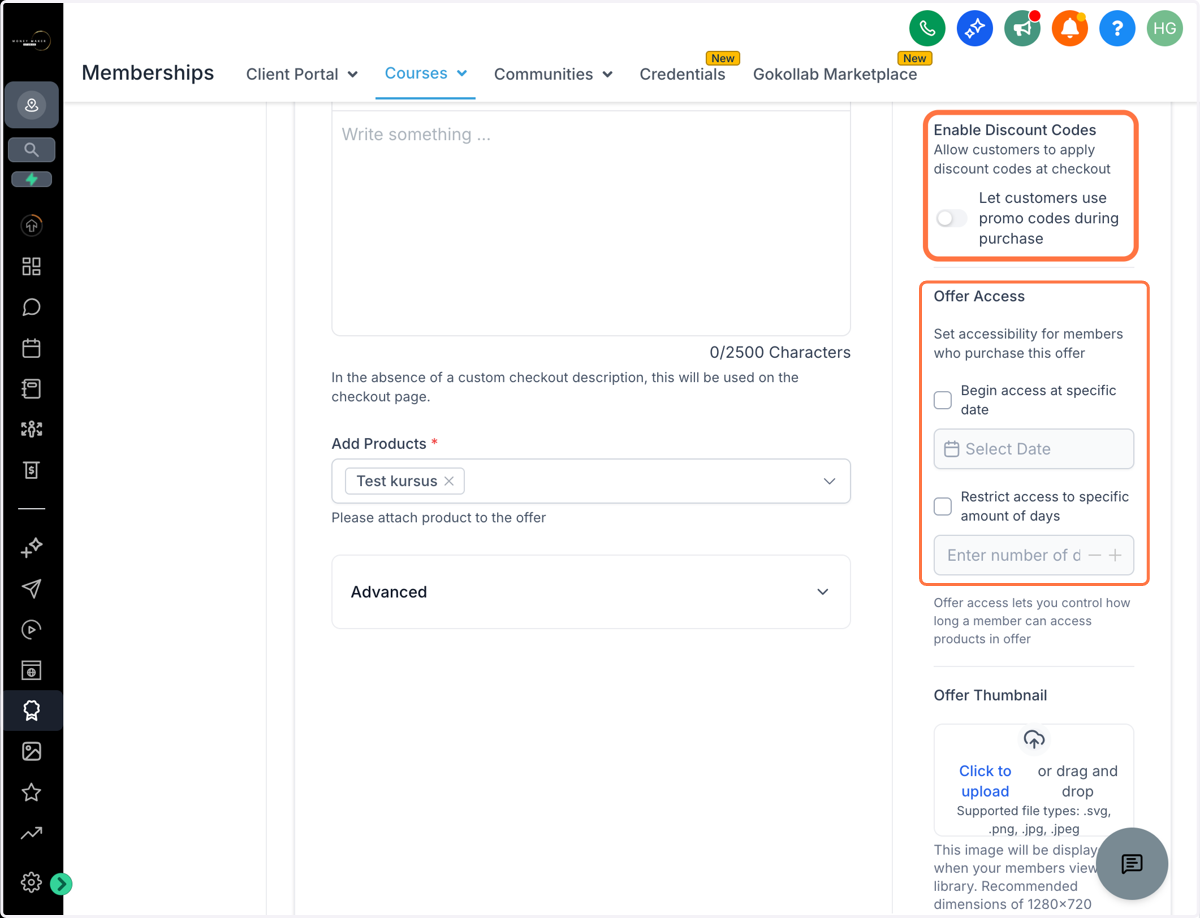Viewport: 1200px width, 918px height.
Task: Open the orange notifications bell
Action: (x=1069, y=28)
